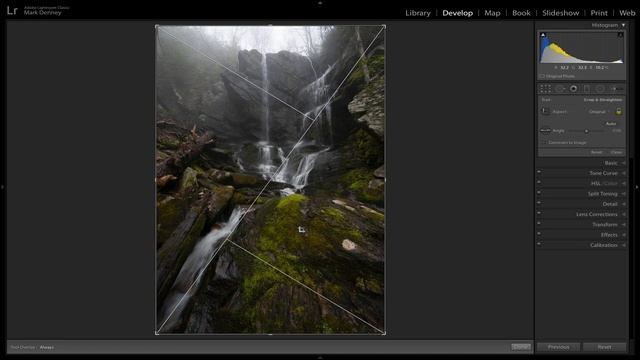Screen dimensions: 640x360
Task: Pick the Crop Frame tool beside Aspect
Action: (x=545, y=111)
